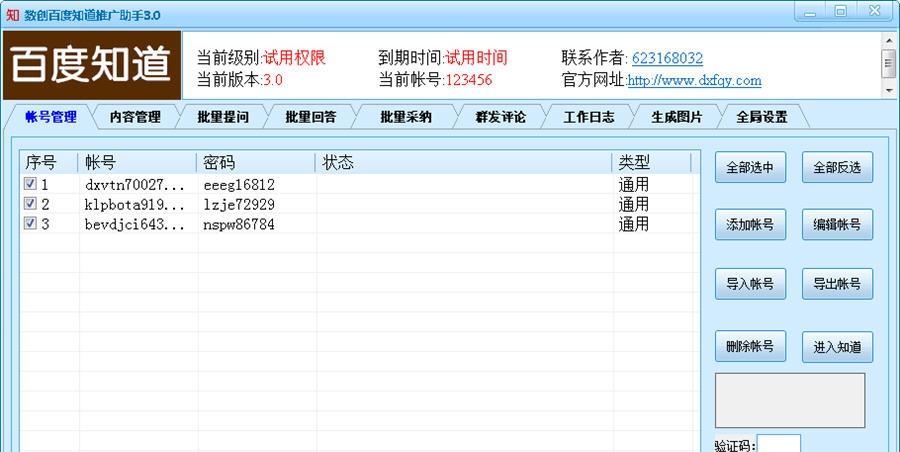This screenshot has height=452, width=900.
Task: Click the 类型 column header
Action: pyautogui.click(x=652, y=163)
